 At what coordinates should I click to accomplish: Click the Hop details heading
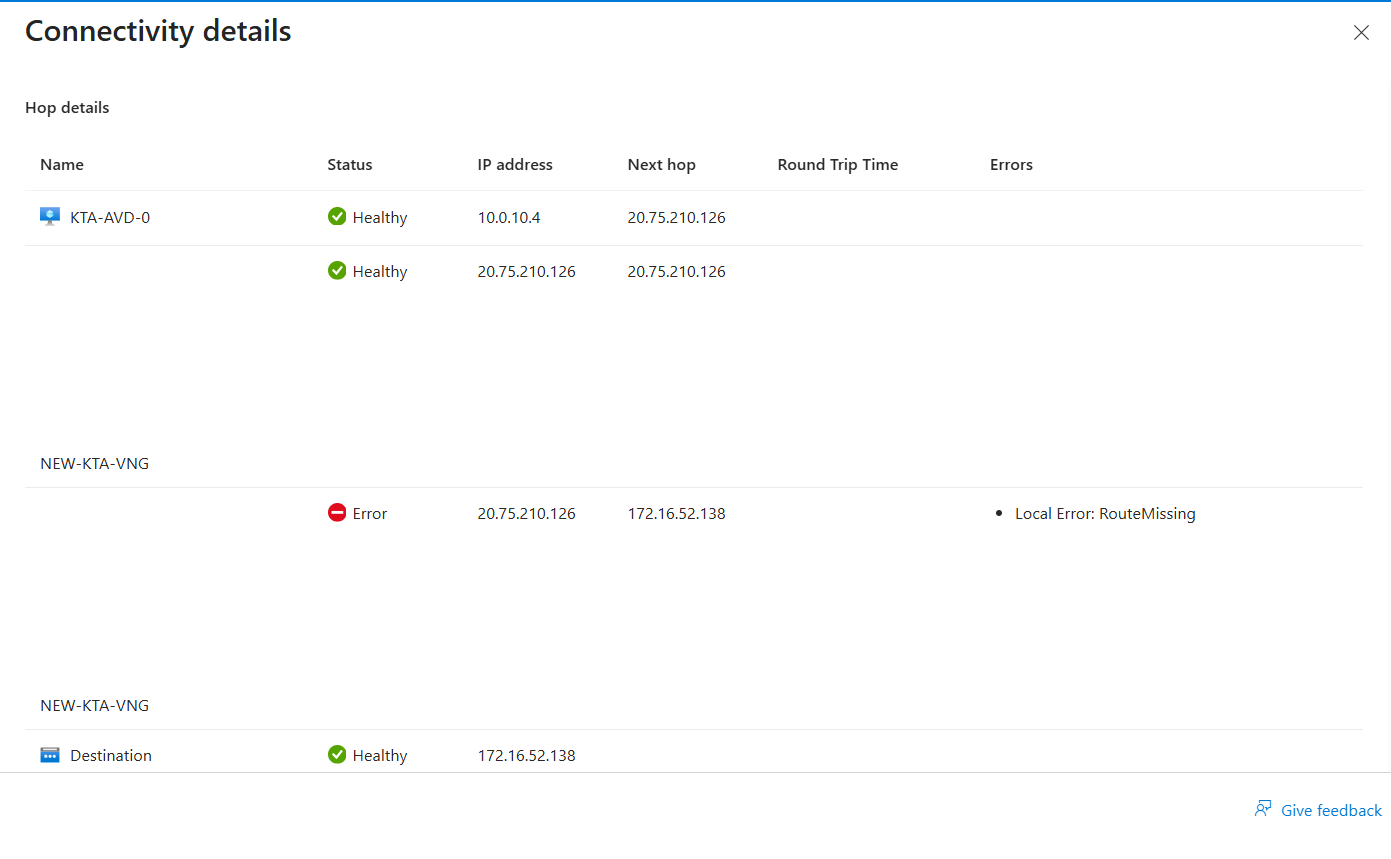tap(67, 107)
